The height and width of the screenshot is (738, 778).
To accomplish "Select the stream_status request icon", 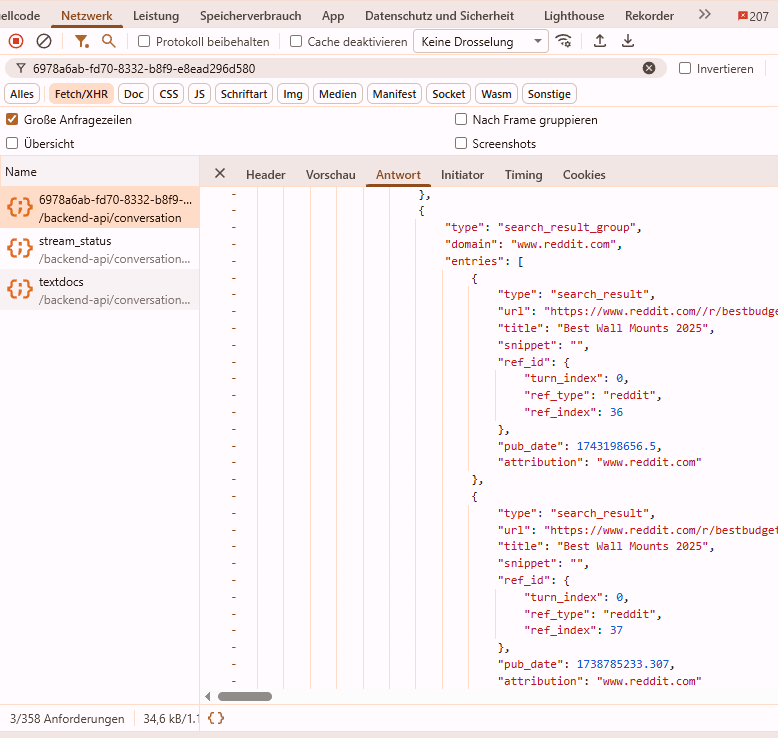I will pyautogui.click(x=19, y=248).
